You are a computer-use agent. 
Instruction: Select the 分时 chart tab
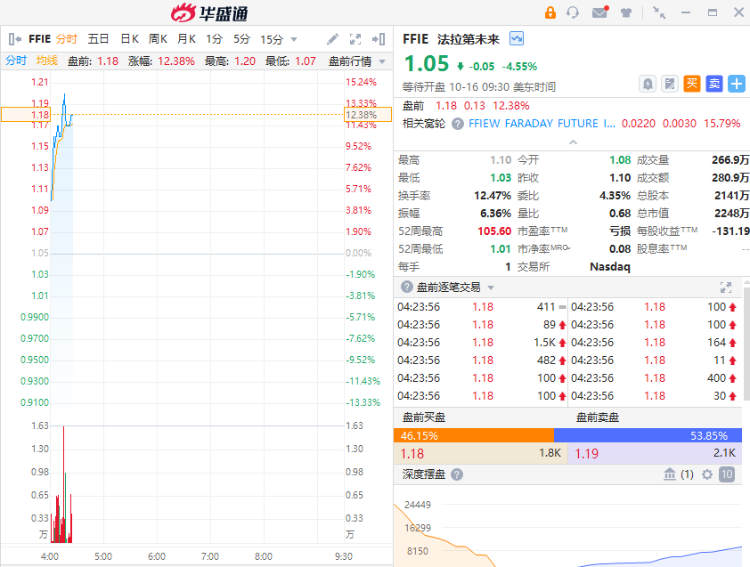[x=66, y=39]
